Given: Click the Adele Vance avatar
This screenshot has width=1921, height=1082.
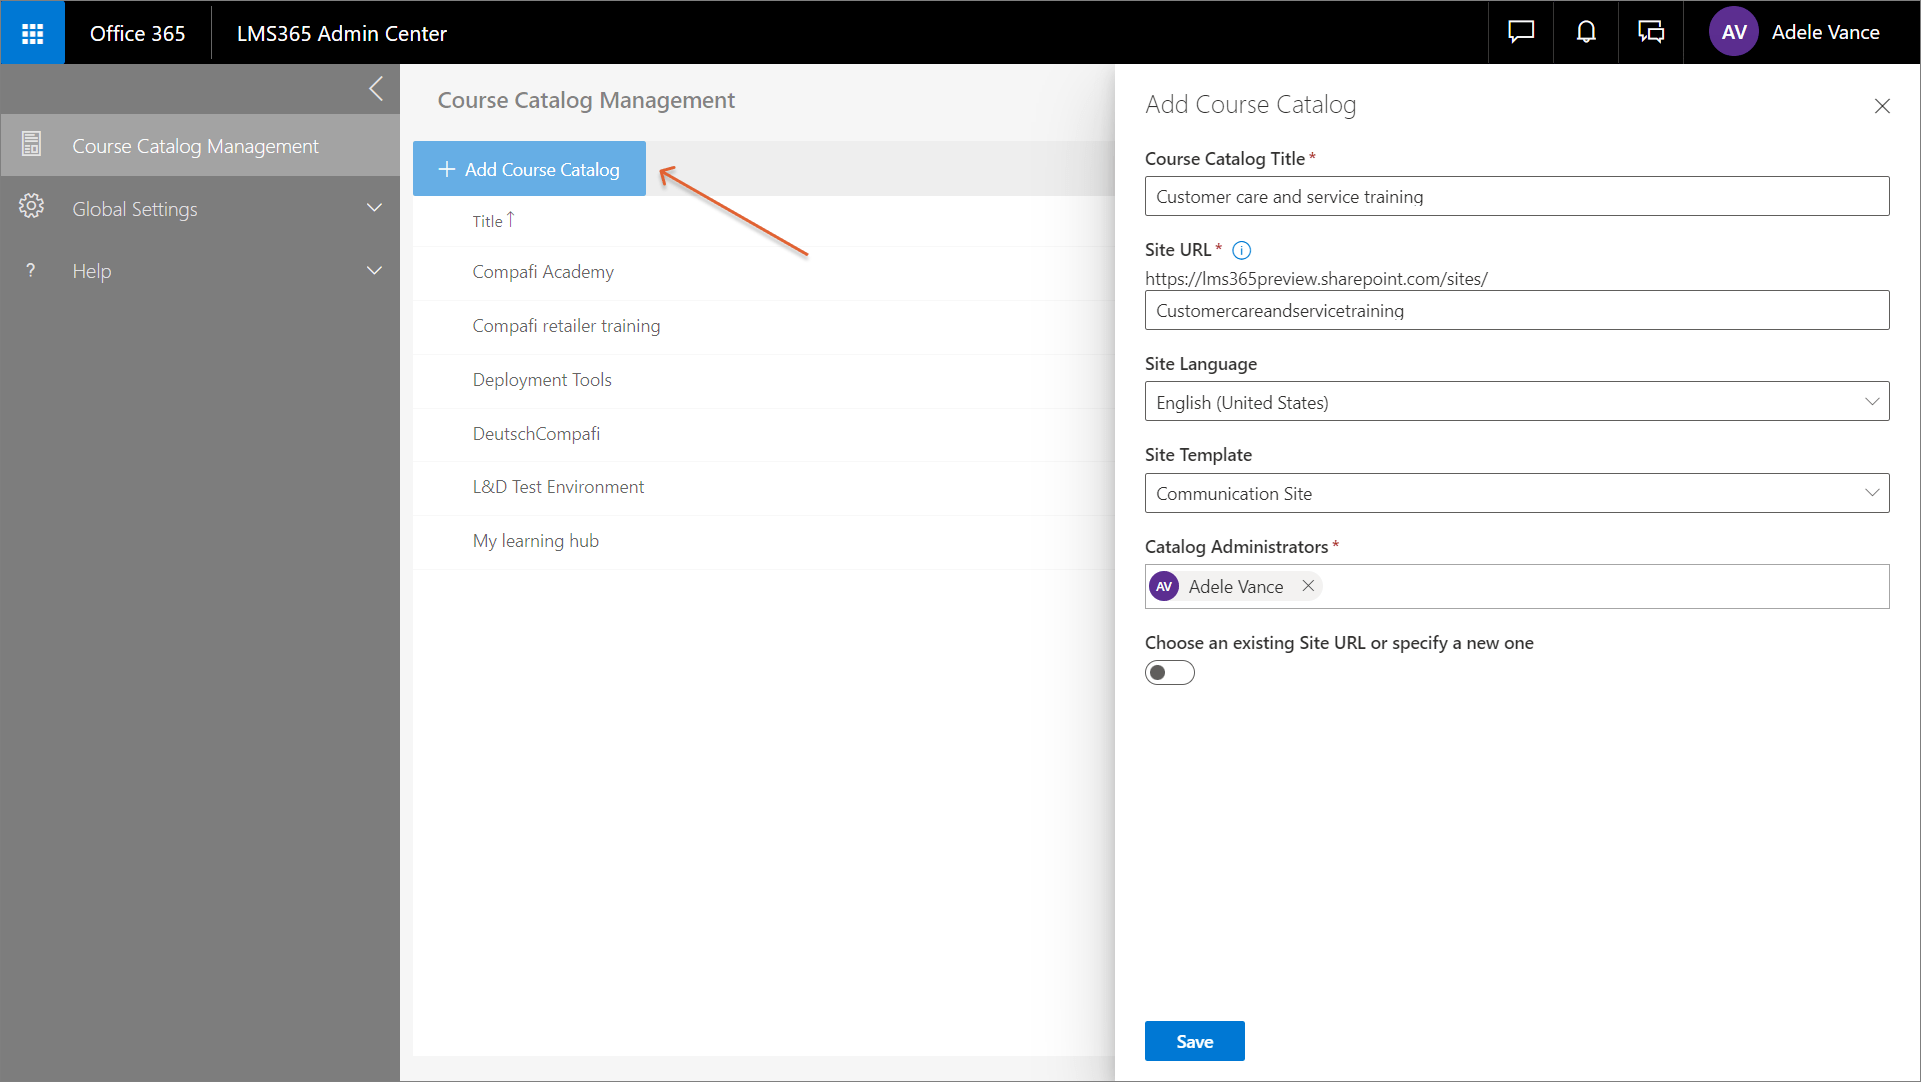Looking at the screenshot, I should pos(1734,31).
